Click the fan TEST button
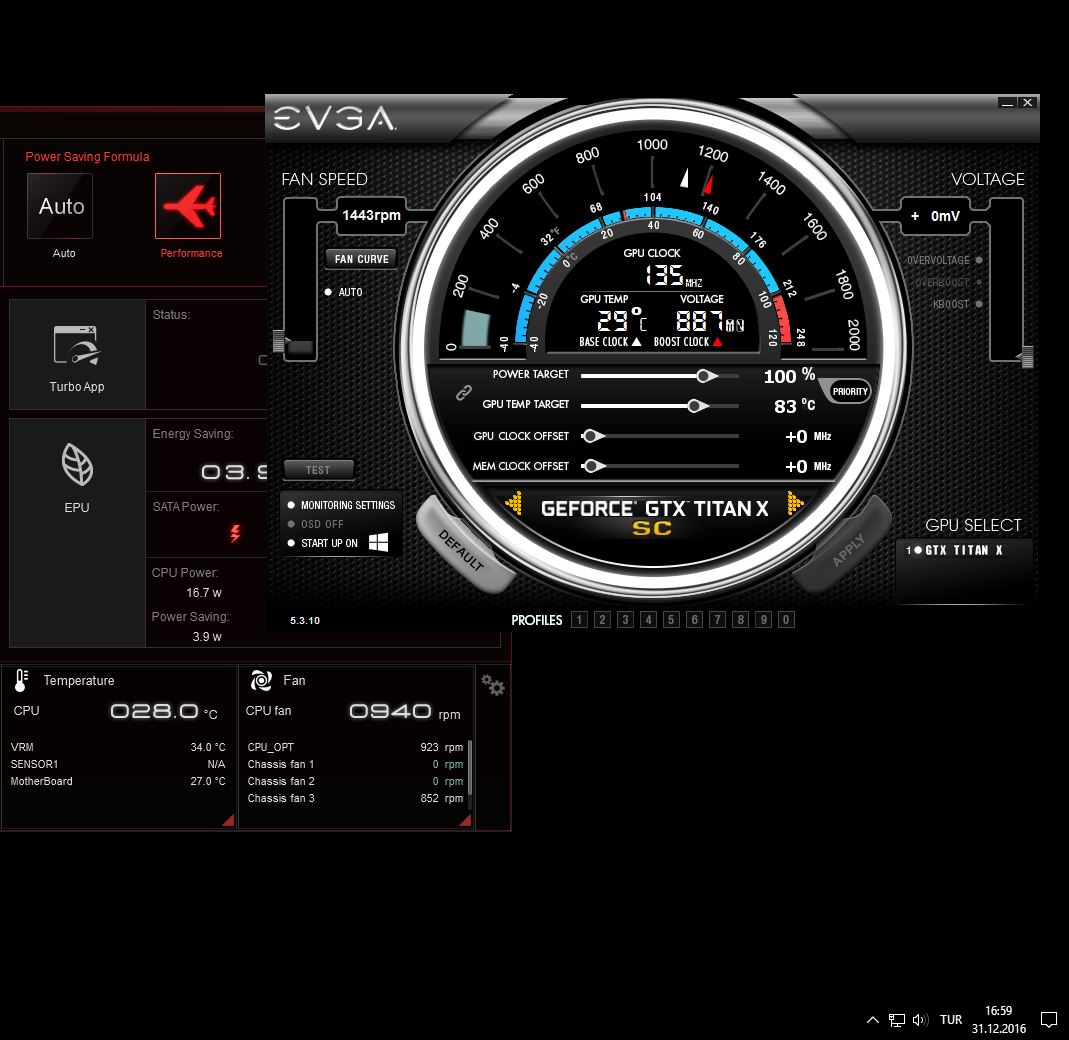 (x=318, y=470)
